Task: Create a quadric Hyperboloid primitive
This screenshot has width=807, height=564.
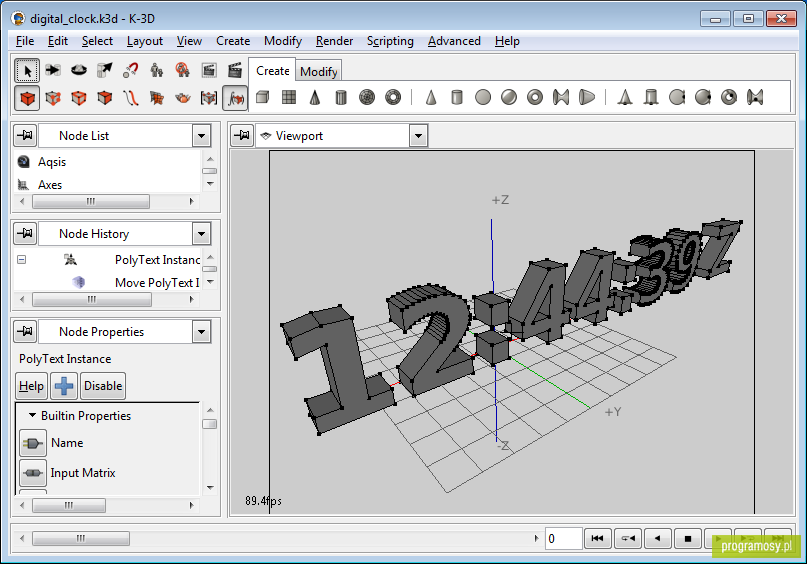Action: (560, 97)
